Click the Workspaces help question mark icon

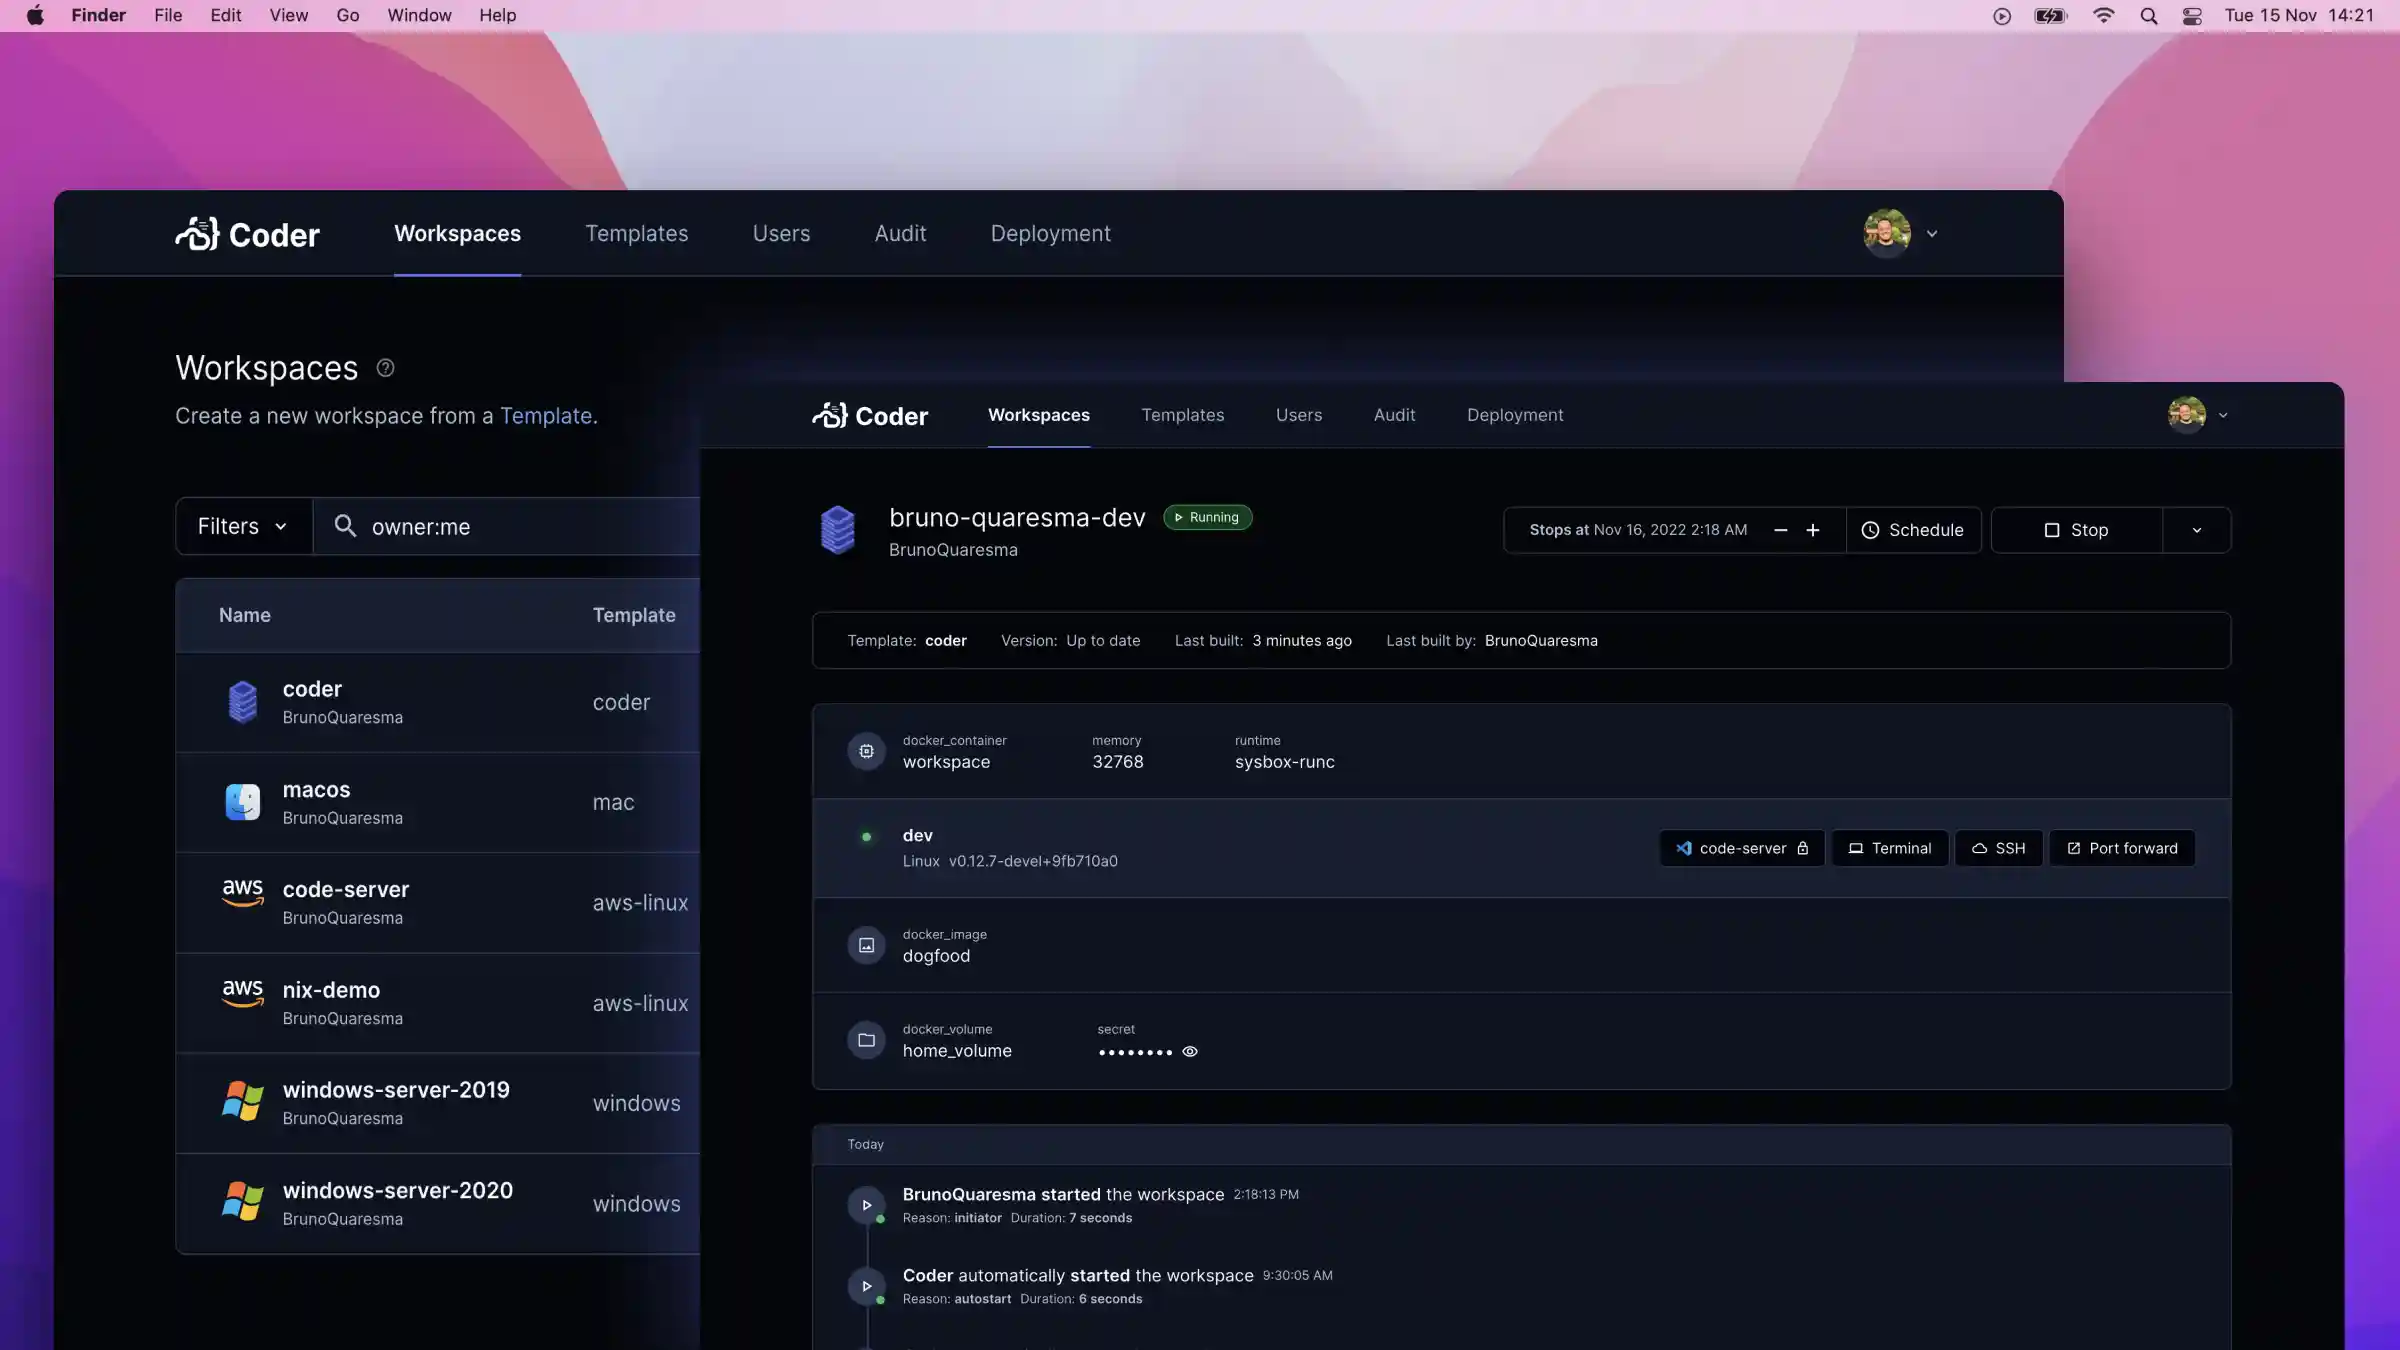(385, 368)
